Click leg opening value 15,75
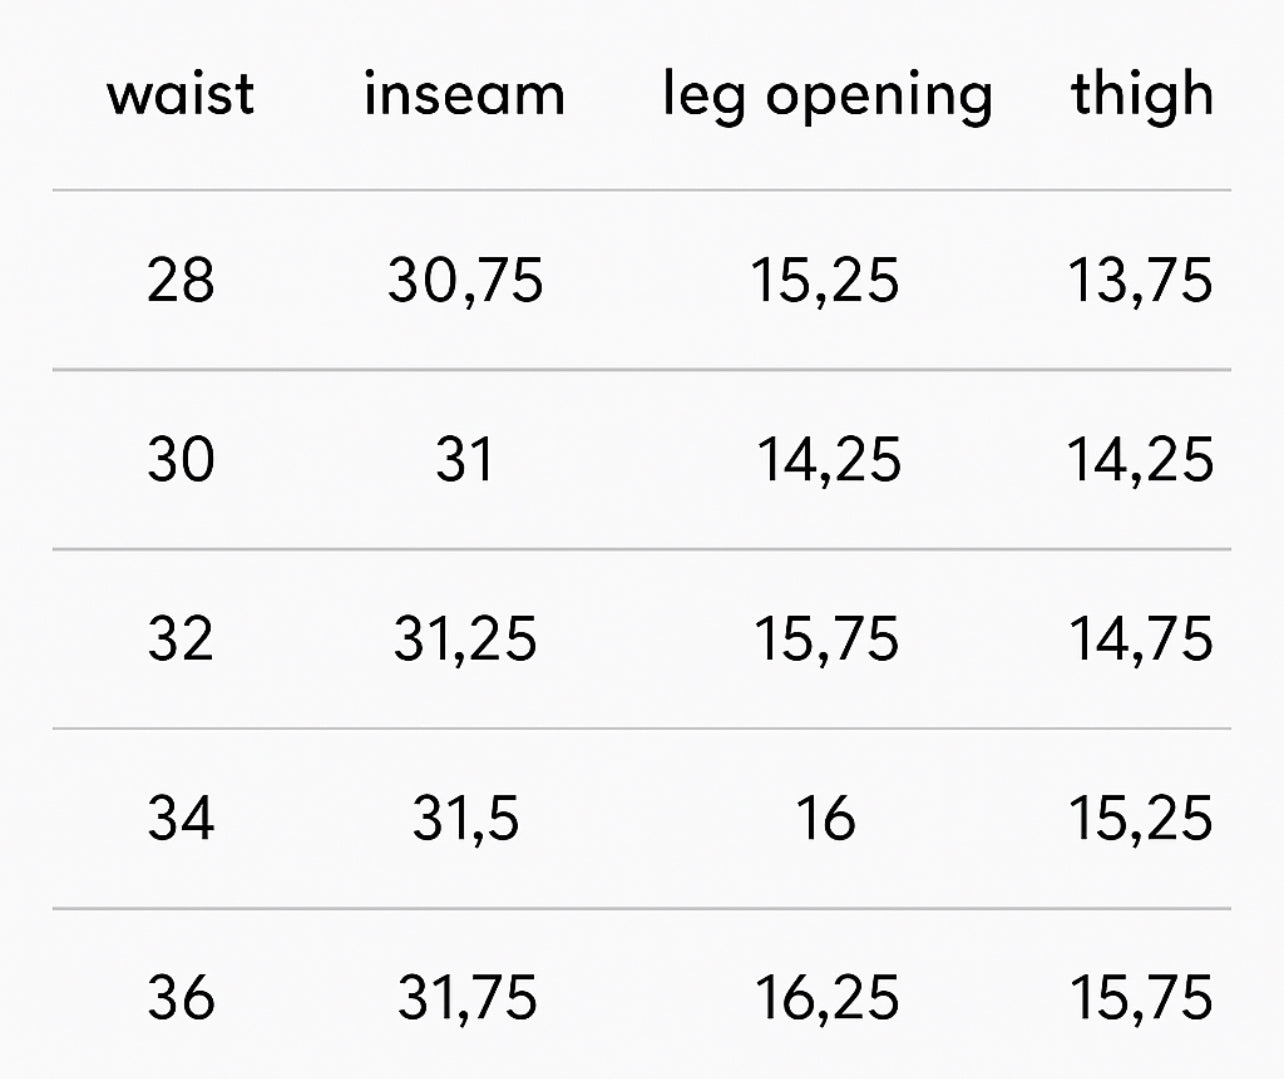1284x1079 pixels. [x=827, y=639]
